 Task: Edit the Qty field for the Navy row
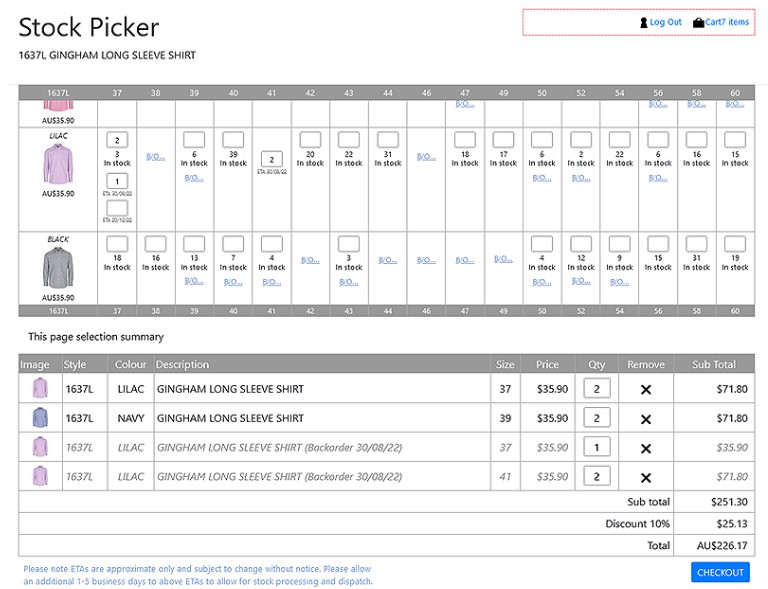coord(596,418)
